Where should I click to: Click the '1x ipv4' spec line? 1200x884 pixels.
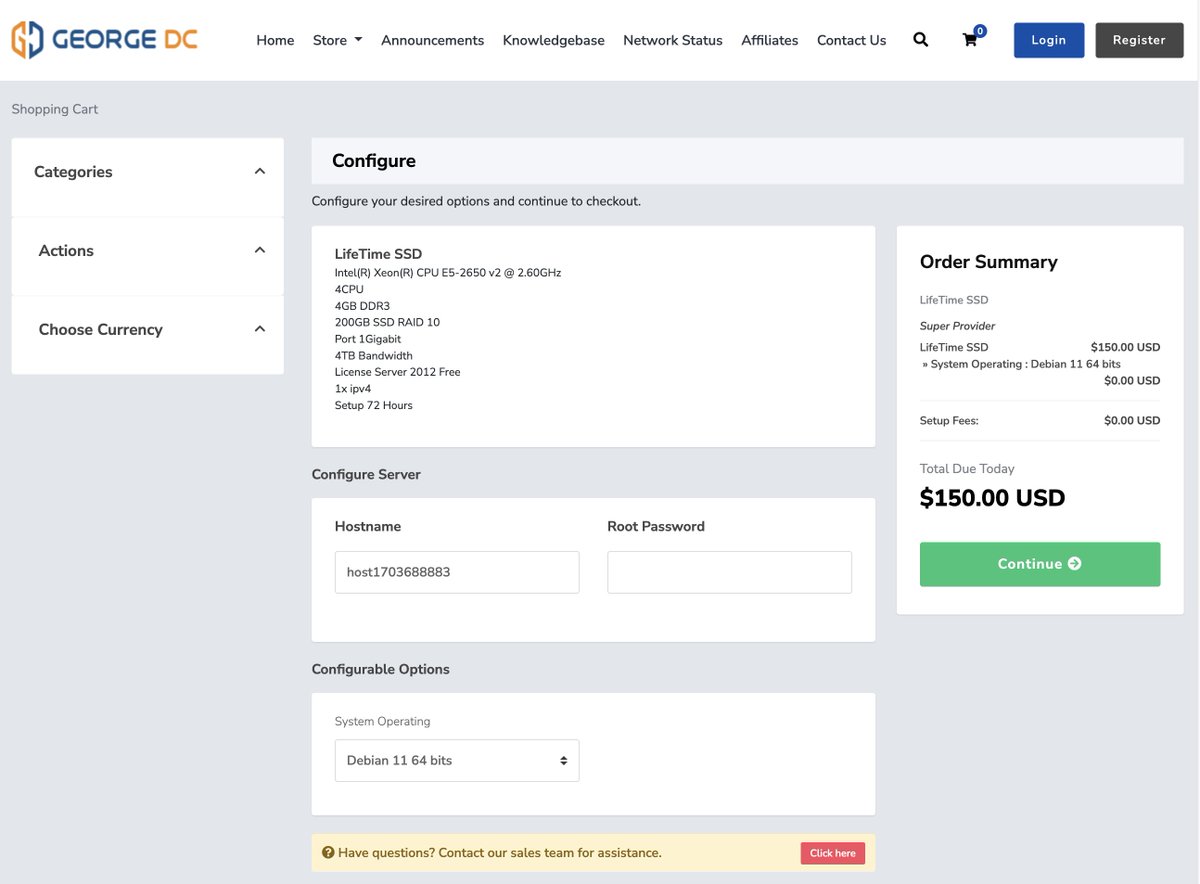[353, 389]
